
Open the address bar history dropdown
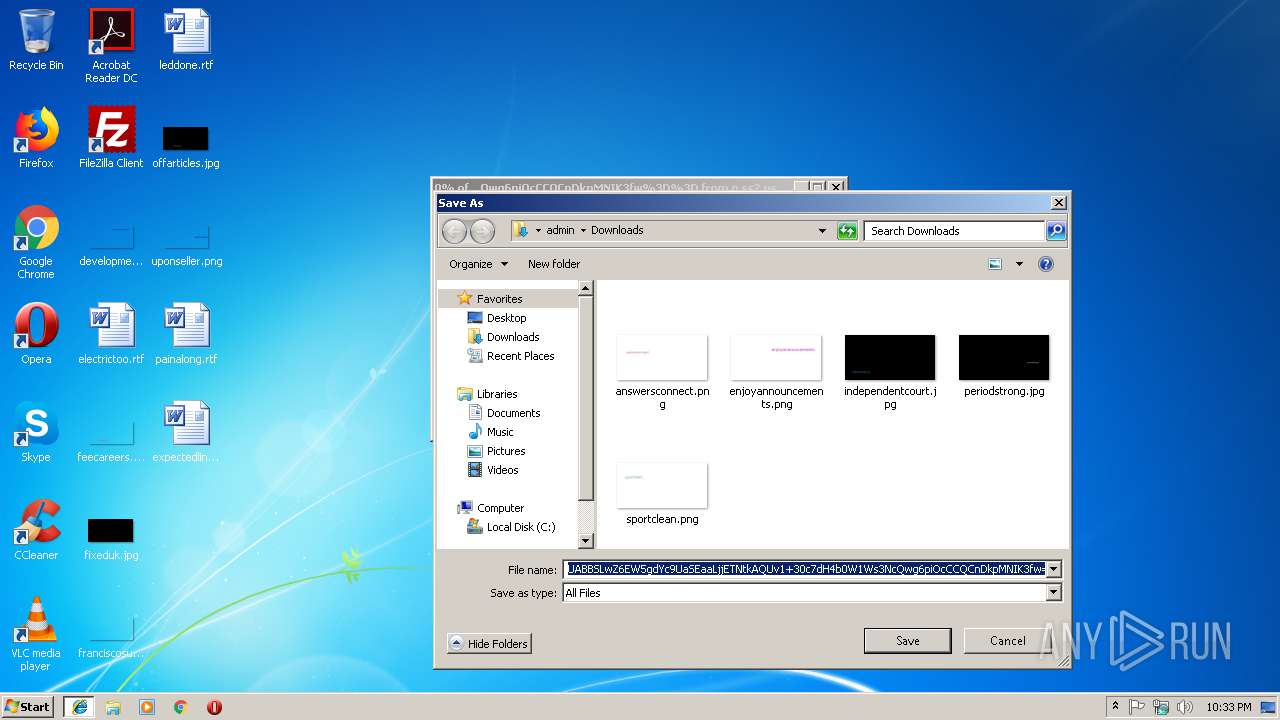(x=822, y=231)
